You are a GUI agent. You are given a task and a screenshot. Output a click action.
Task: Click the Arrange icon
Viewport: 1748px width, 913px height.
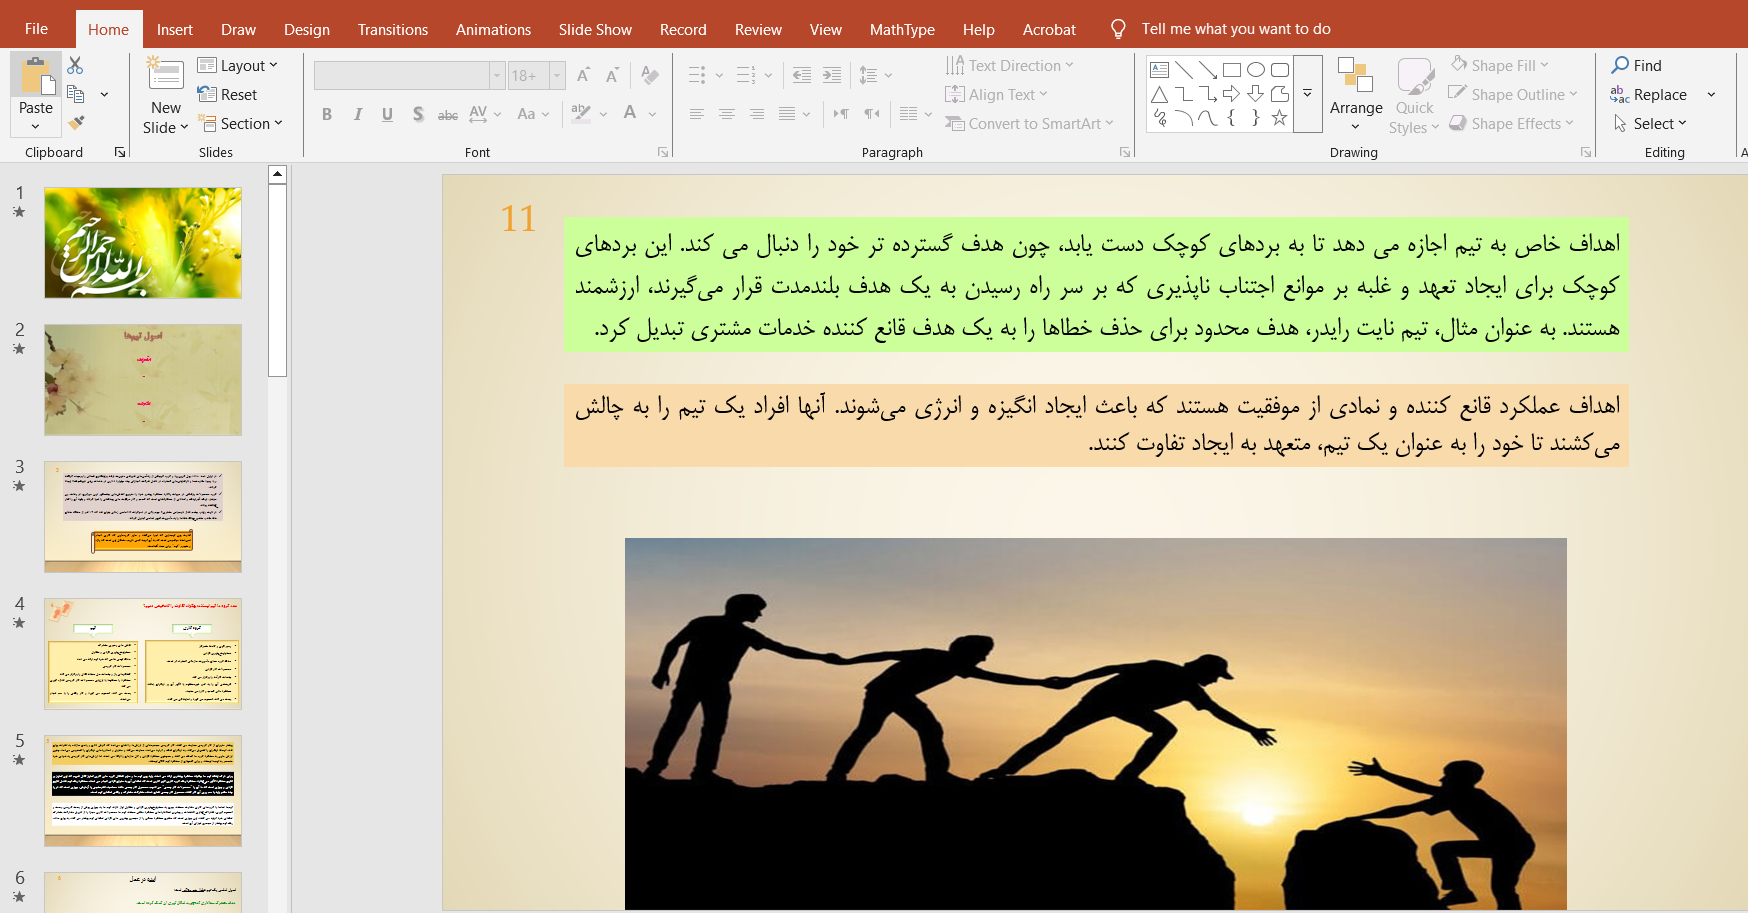(x=1355, y=76)
